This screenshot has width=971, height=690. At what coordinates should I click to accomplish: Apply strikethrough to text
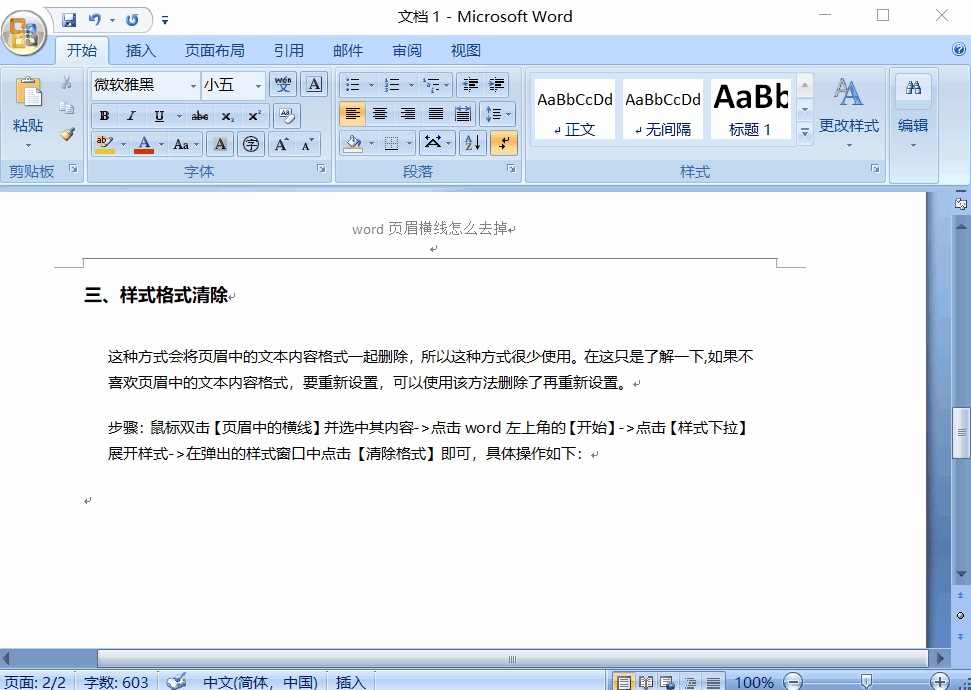[200, 115]
